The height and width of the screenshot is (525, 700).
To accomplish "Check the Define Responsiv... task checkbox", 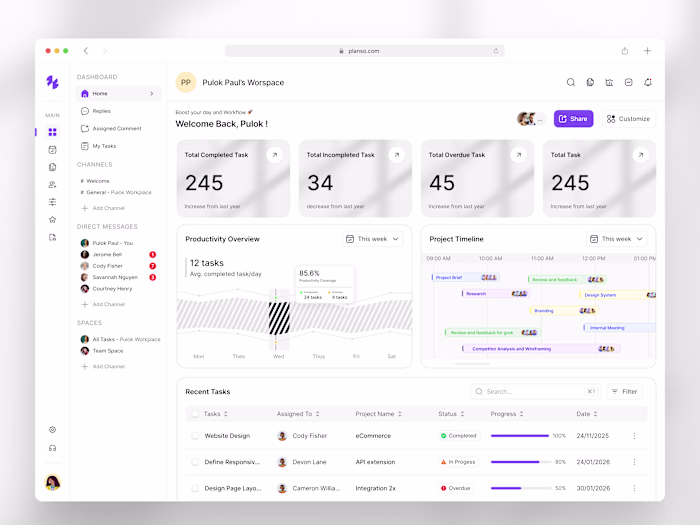I will (x=195, y=462).
